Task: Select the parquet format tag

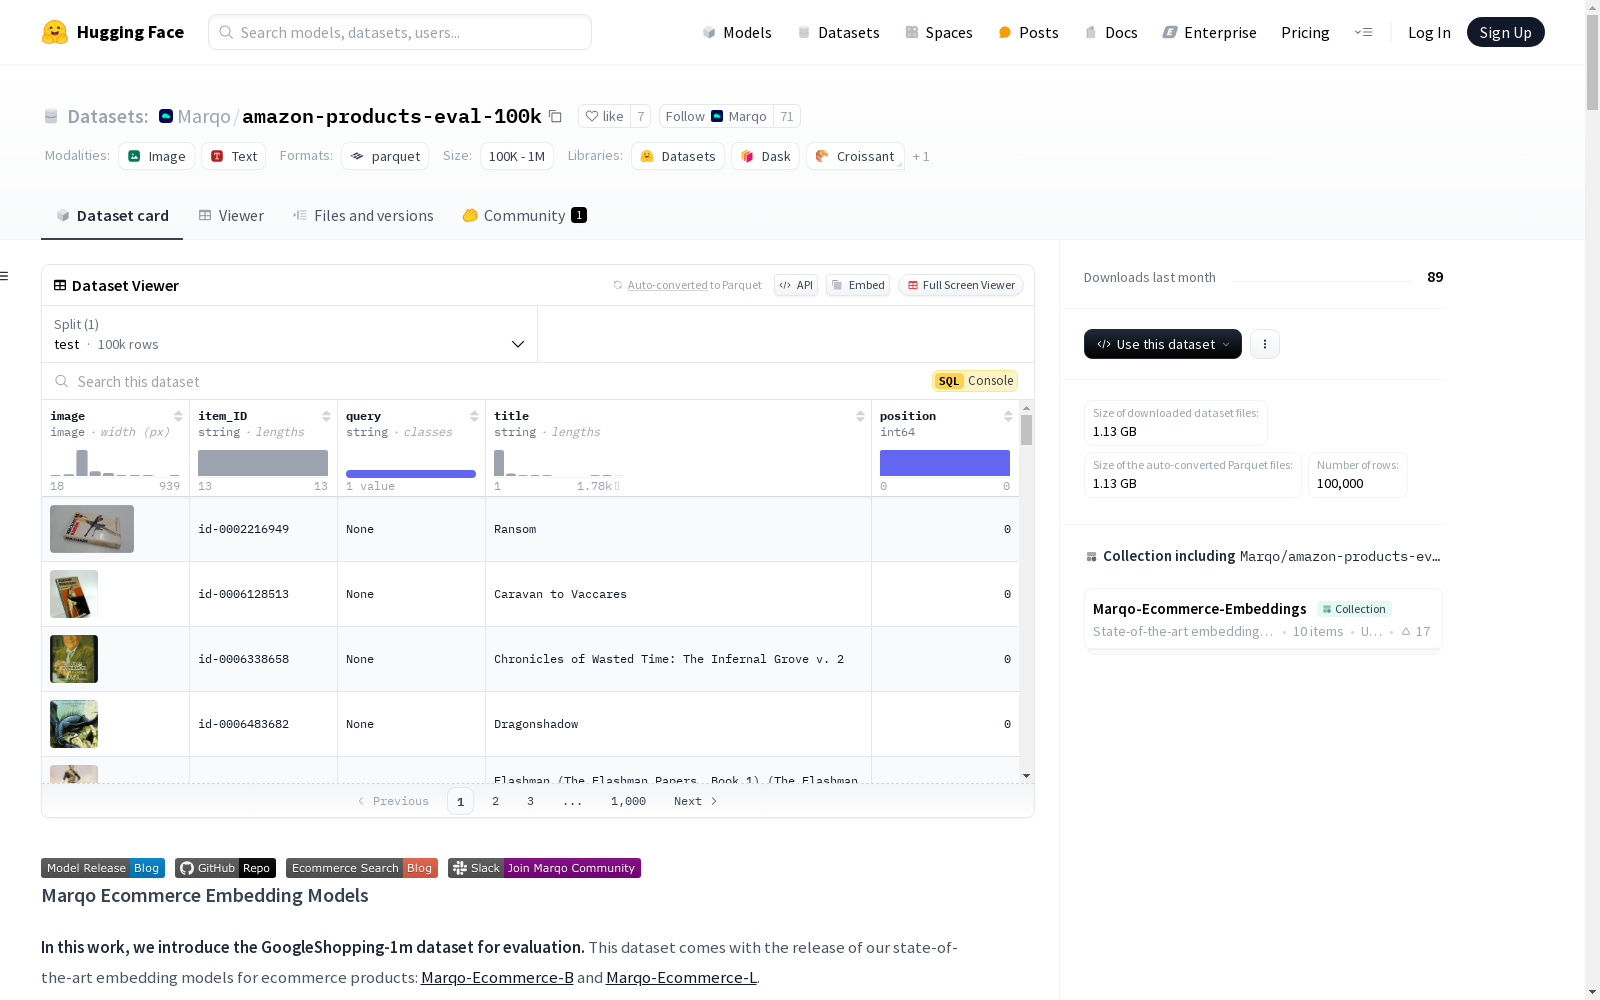Action: [385, 156]
